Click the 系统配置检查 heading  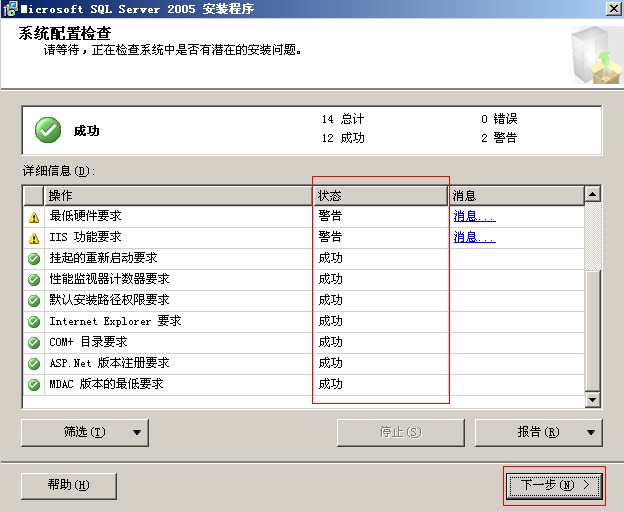pyautogui.click(x=65, y=33)
